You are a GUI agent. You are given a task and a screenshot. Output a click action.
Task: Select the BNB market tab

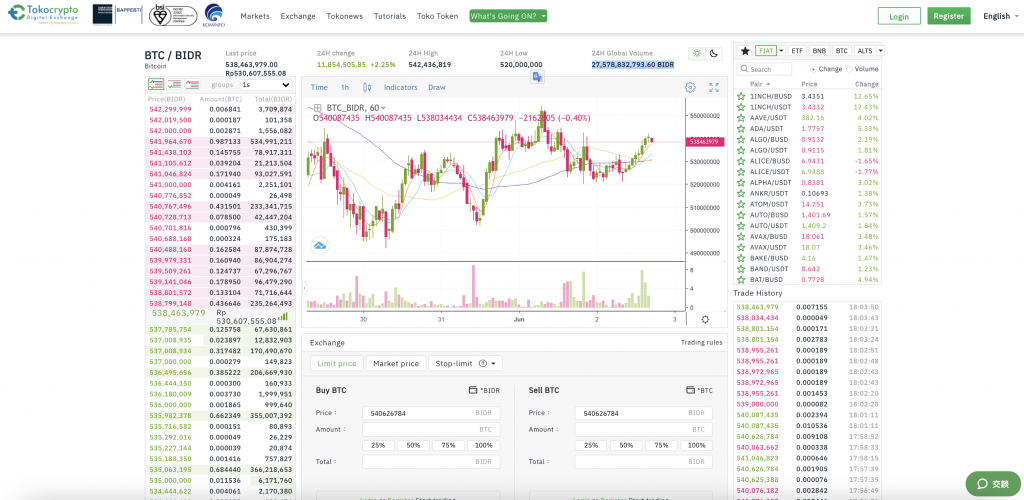(x=819, y=51)
